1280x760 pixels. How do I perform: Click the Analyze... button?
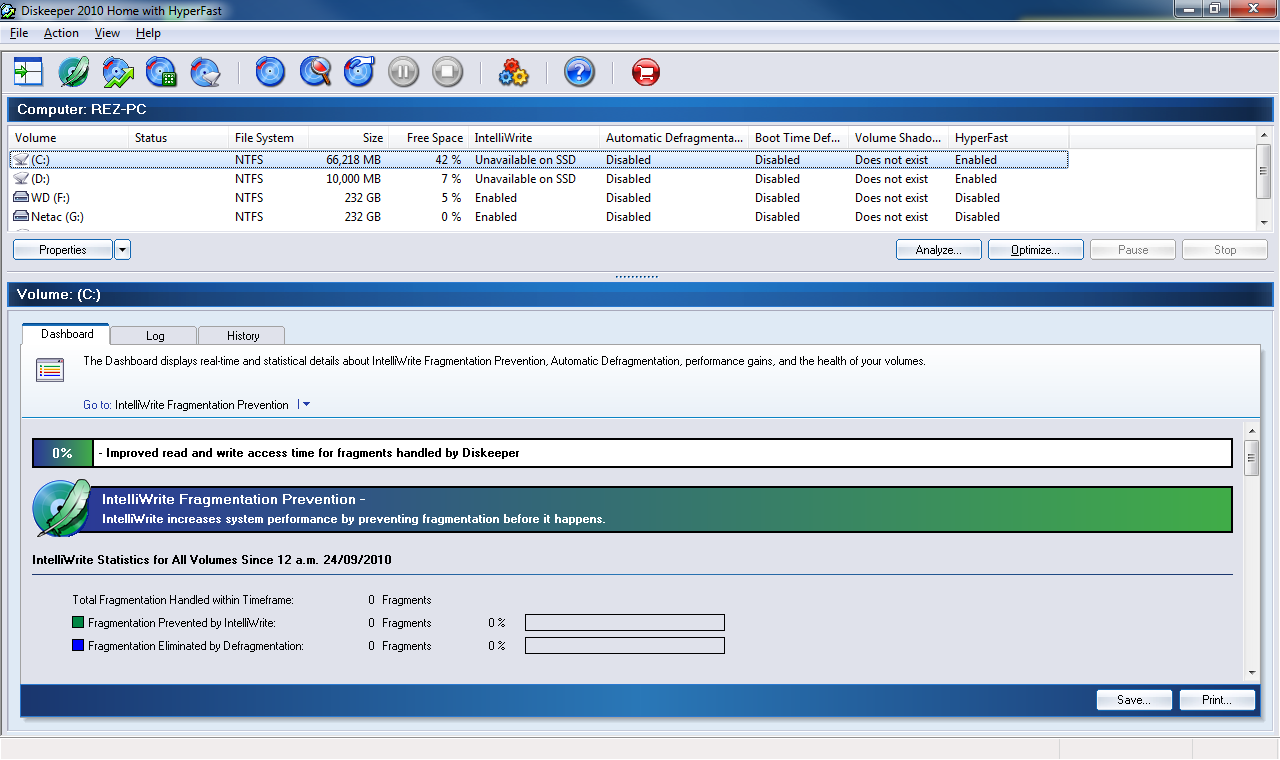click(938, 250)
